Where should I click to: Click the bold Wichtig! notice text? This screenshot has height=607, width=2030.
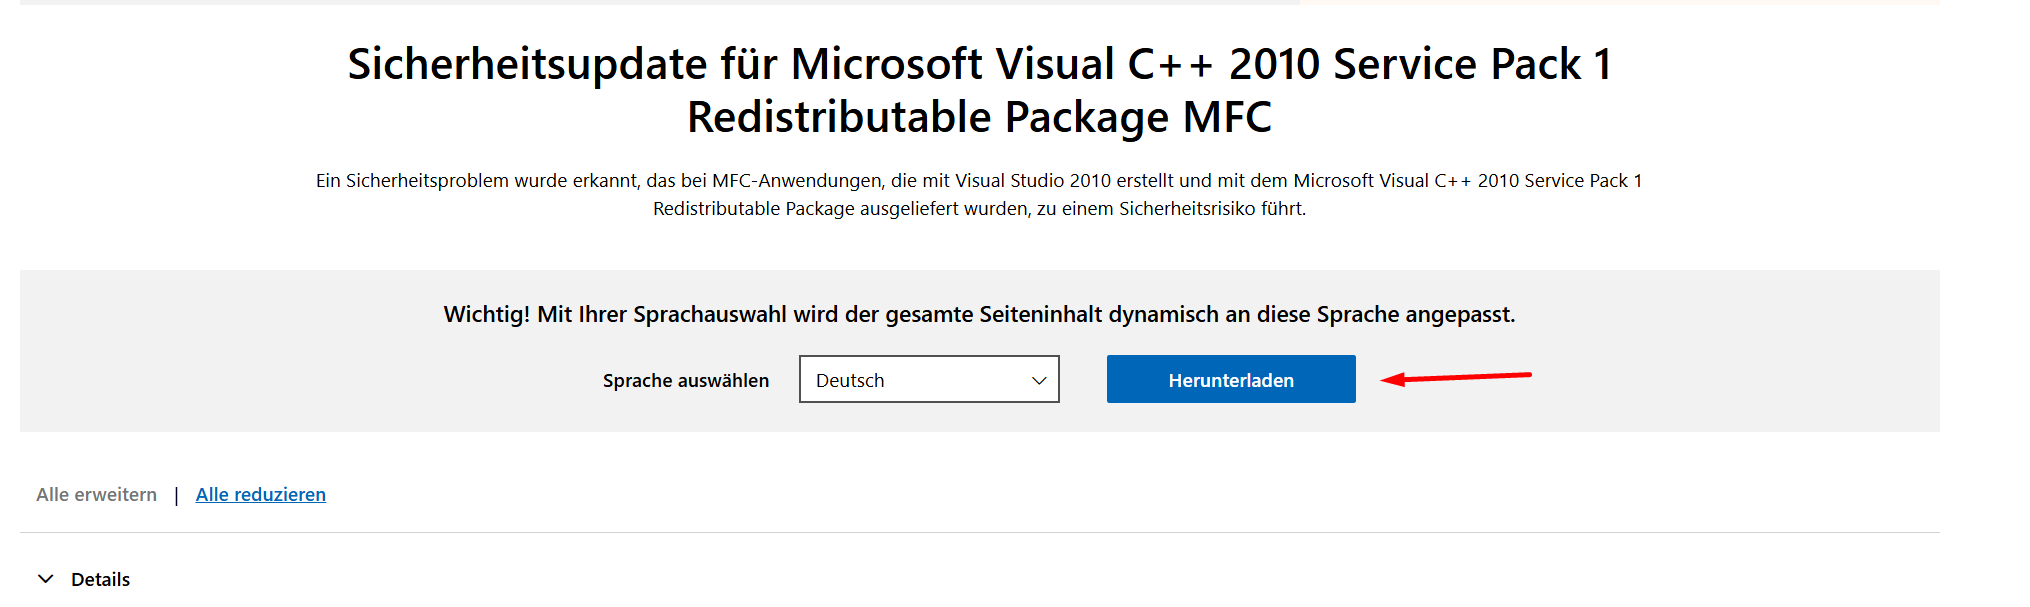(x=979, y=315)
